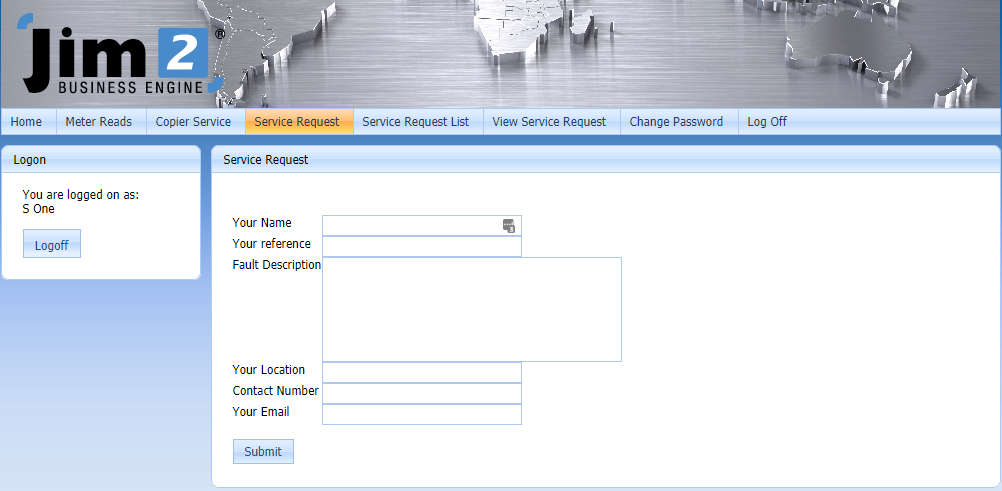The width and height of the screenshot is (1002, 491).
Task: Choose Log Off in the navigation bar
Action: point(767,121)
